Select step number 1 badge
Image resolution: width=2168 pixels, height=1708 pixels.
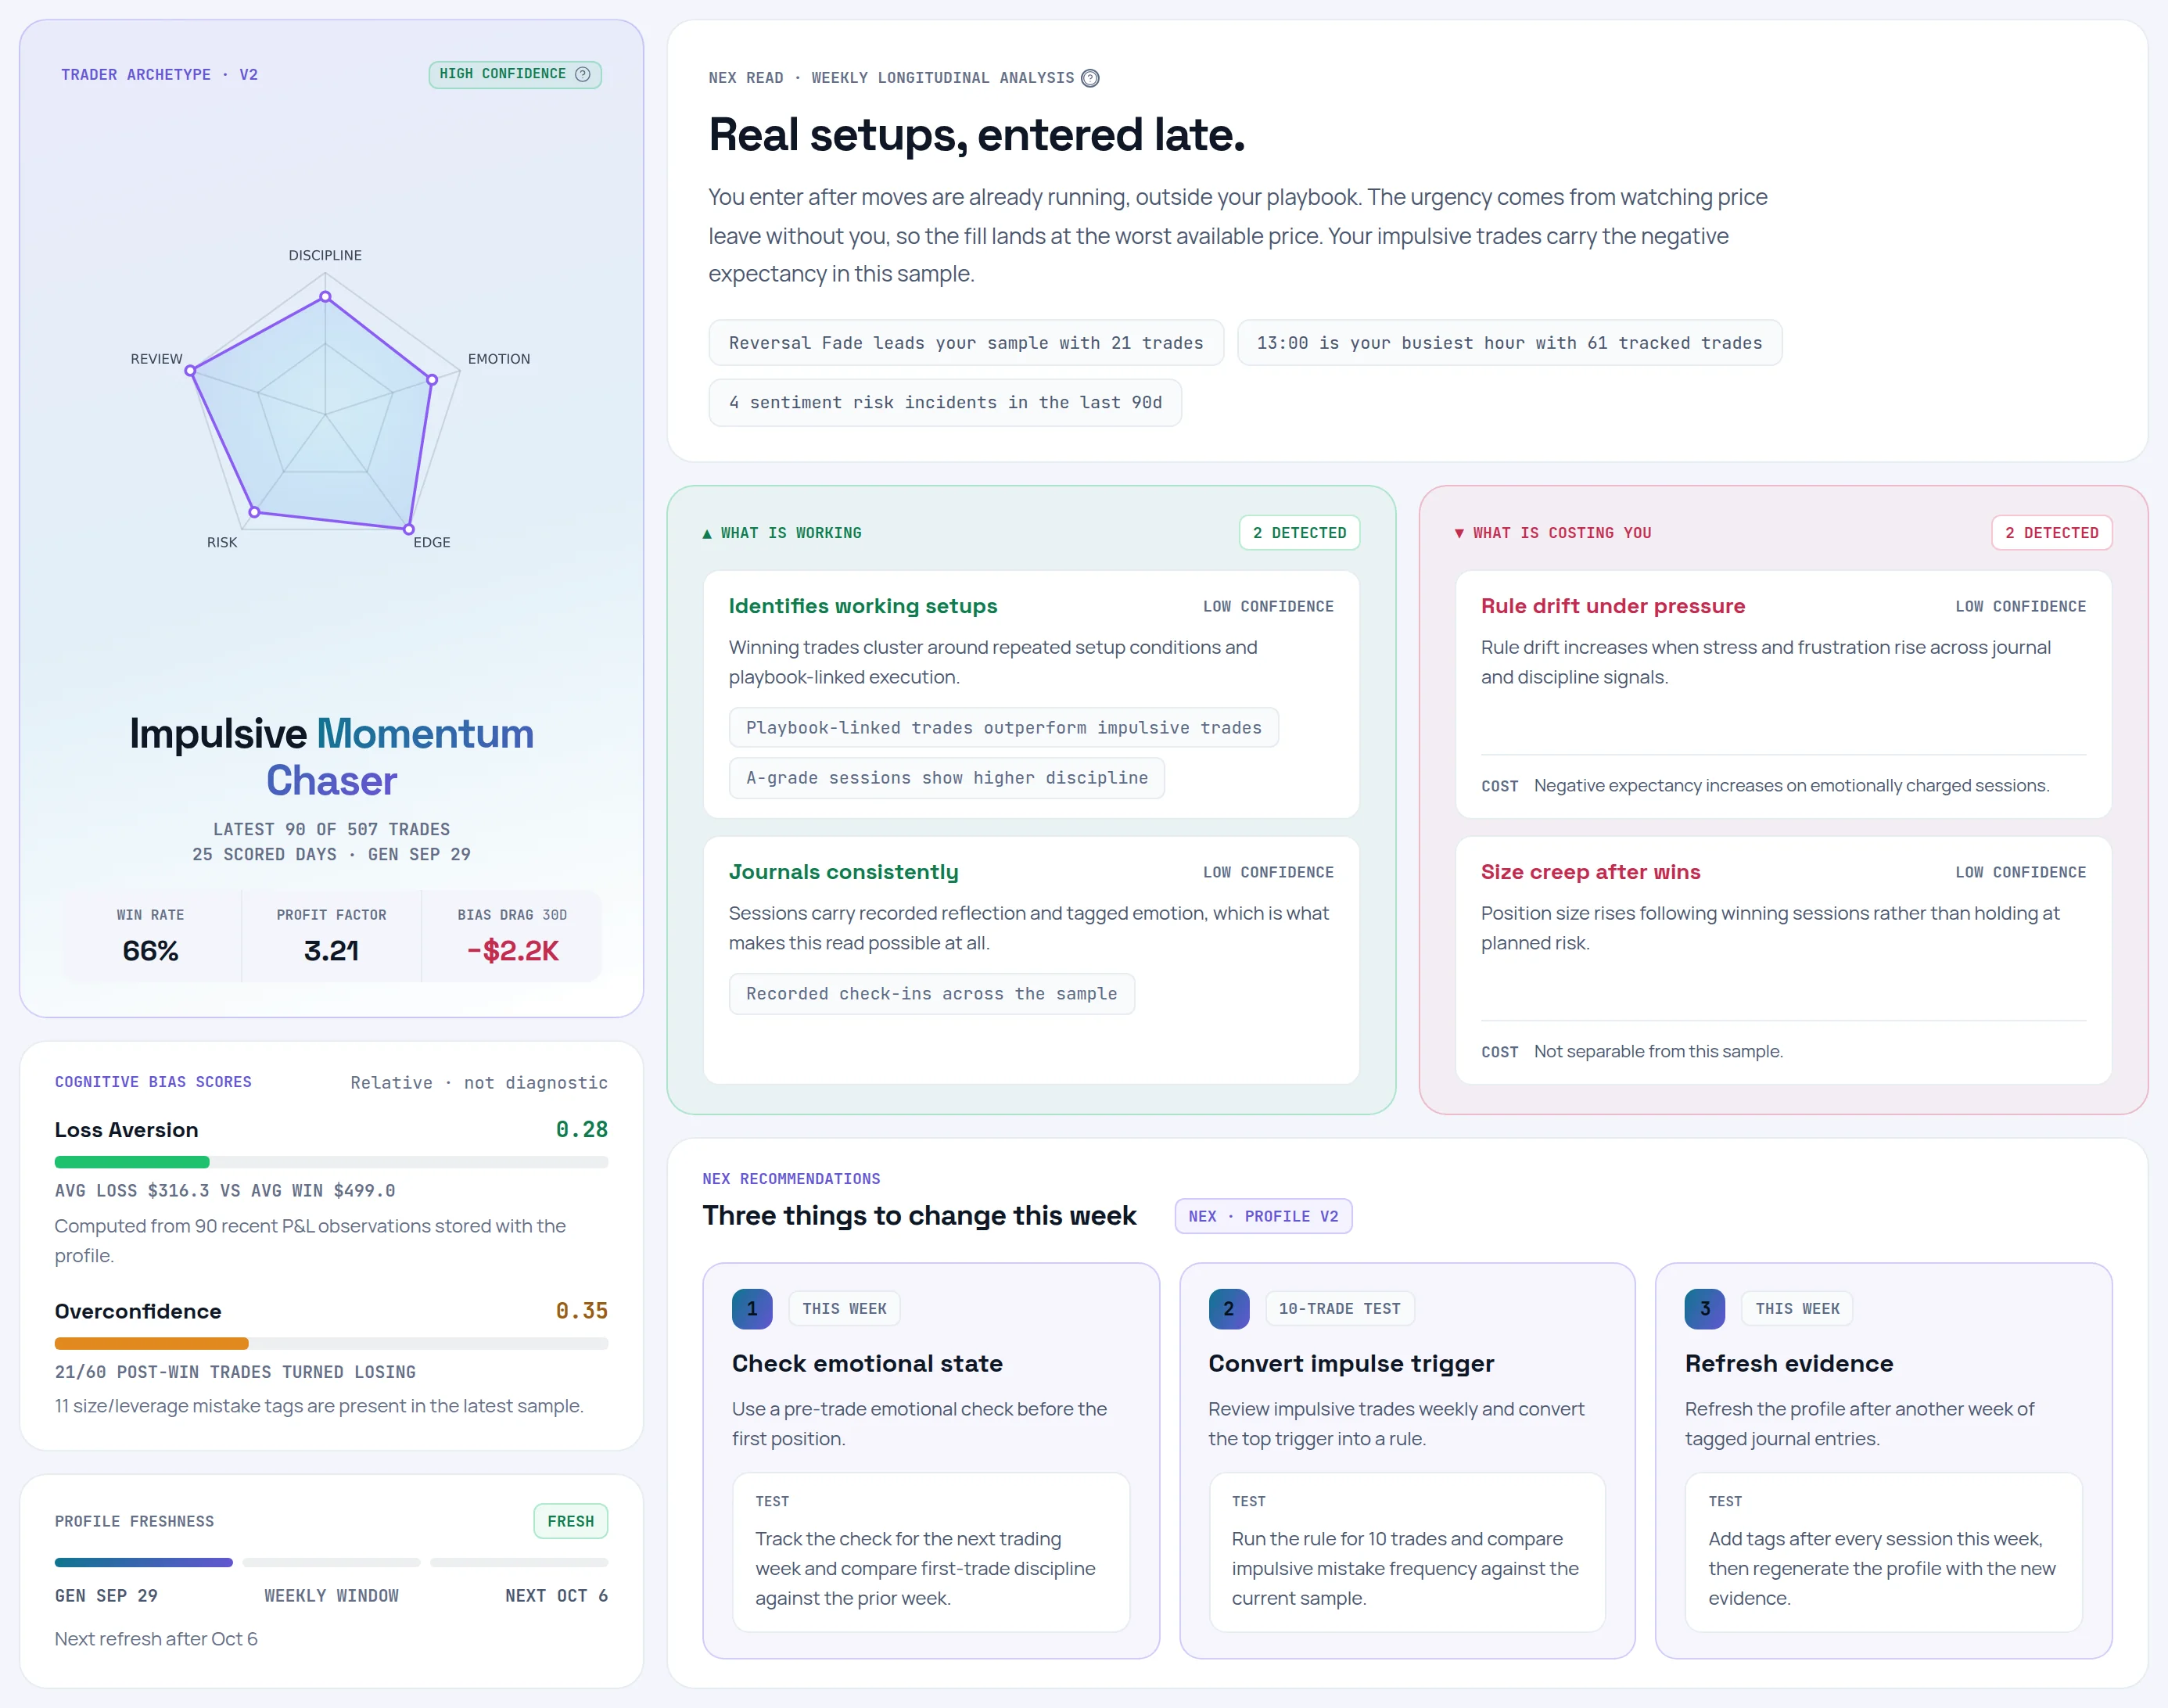pyautogui.click(x=752, y=1309)
